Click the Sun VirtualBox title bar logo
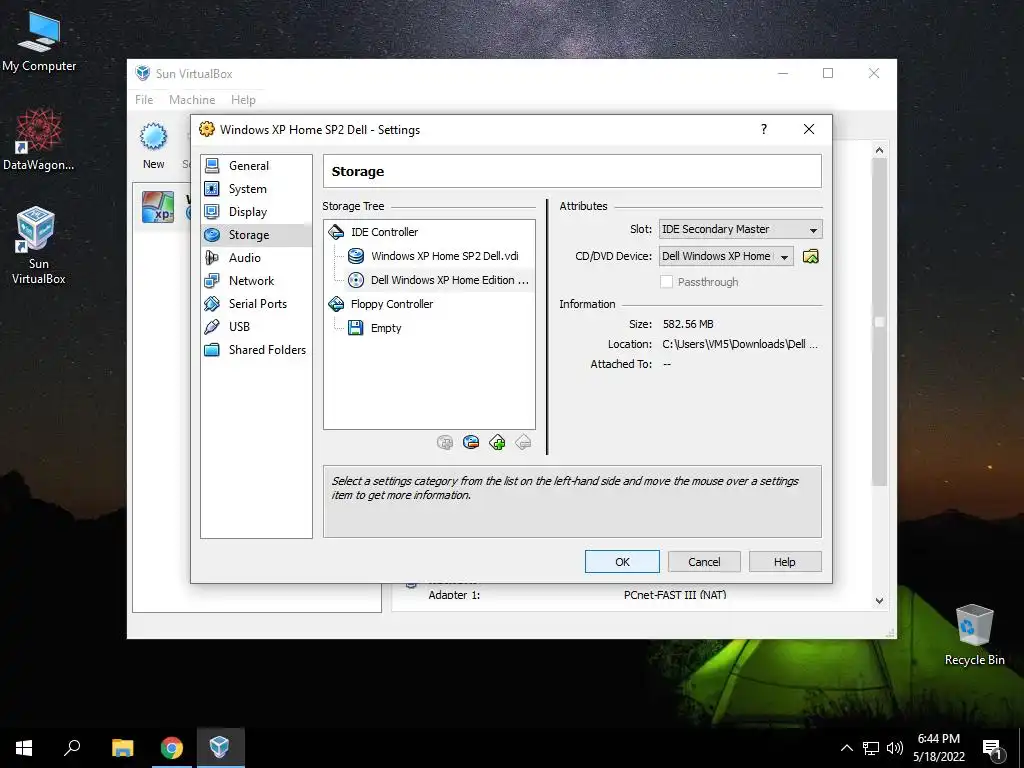1024x768 pixels. pyautogui.click(x=143, y=73)
